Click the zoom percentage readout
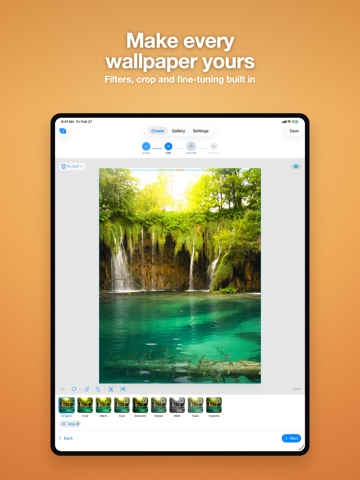360x480 pixels. coord(296,389)
